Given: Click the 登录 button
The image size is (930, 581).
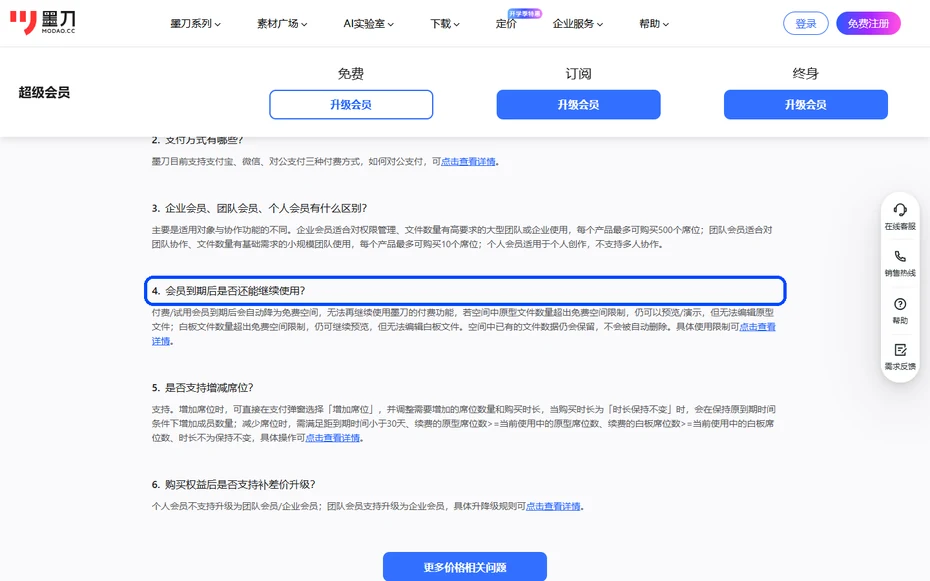Looking at the screenshot, I should (x=805, y=23).
